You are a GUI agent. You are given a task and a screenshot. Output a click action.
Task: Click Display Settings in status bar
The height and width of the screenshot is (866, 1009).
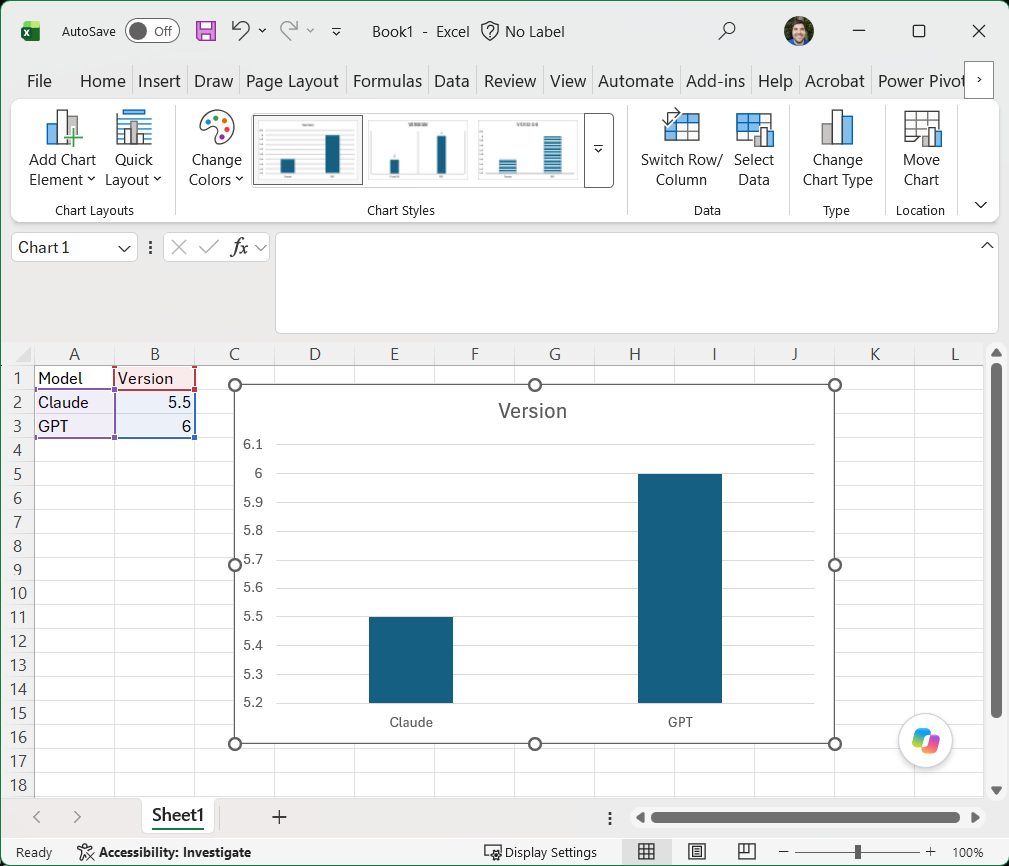point(541,852)
